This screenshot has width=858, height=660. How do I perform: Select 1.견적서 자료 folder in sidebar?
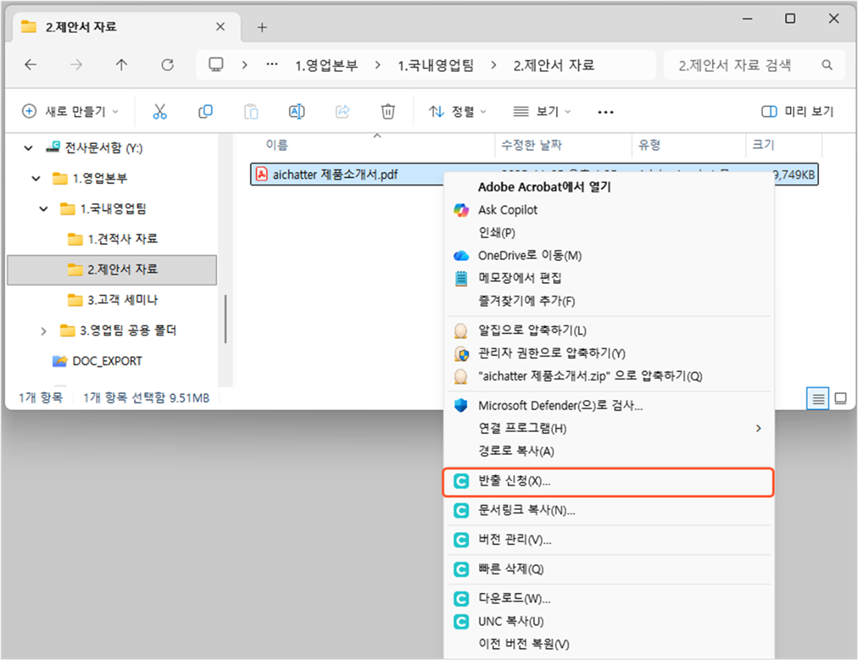click(121, 239)
